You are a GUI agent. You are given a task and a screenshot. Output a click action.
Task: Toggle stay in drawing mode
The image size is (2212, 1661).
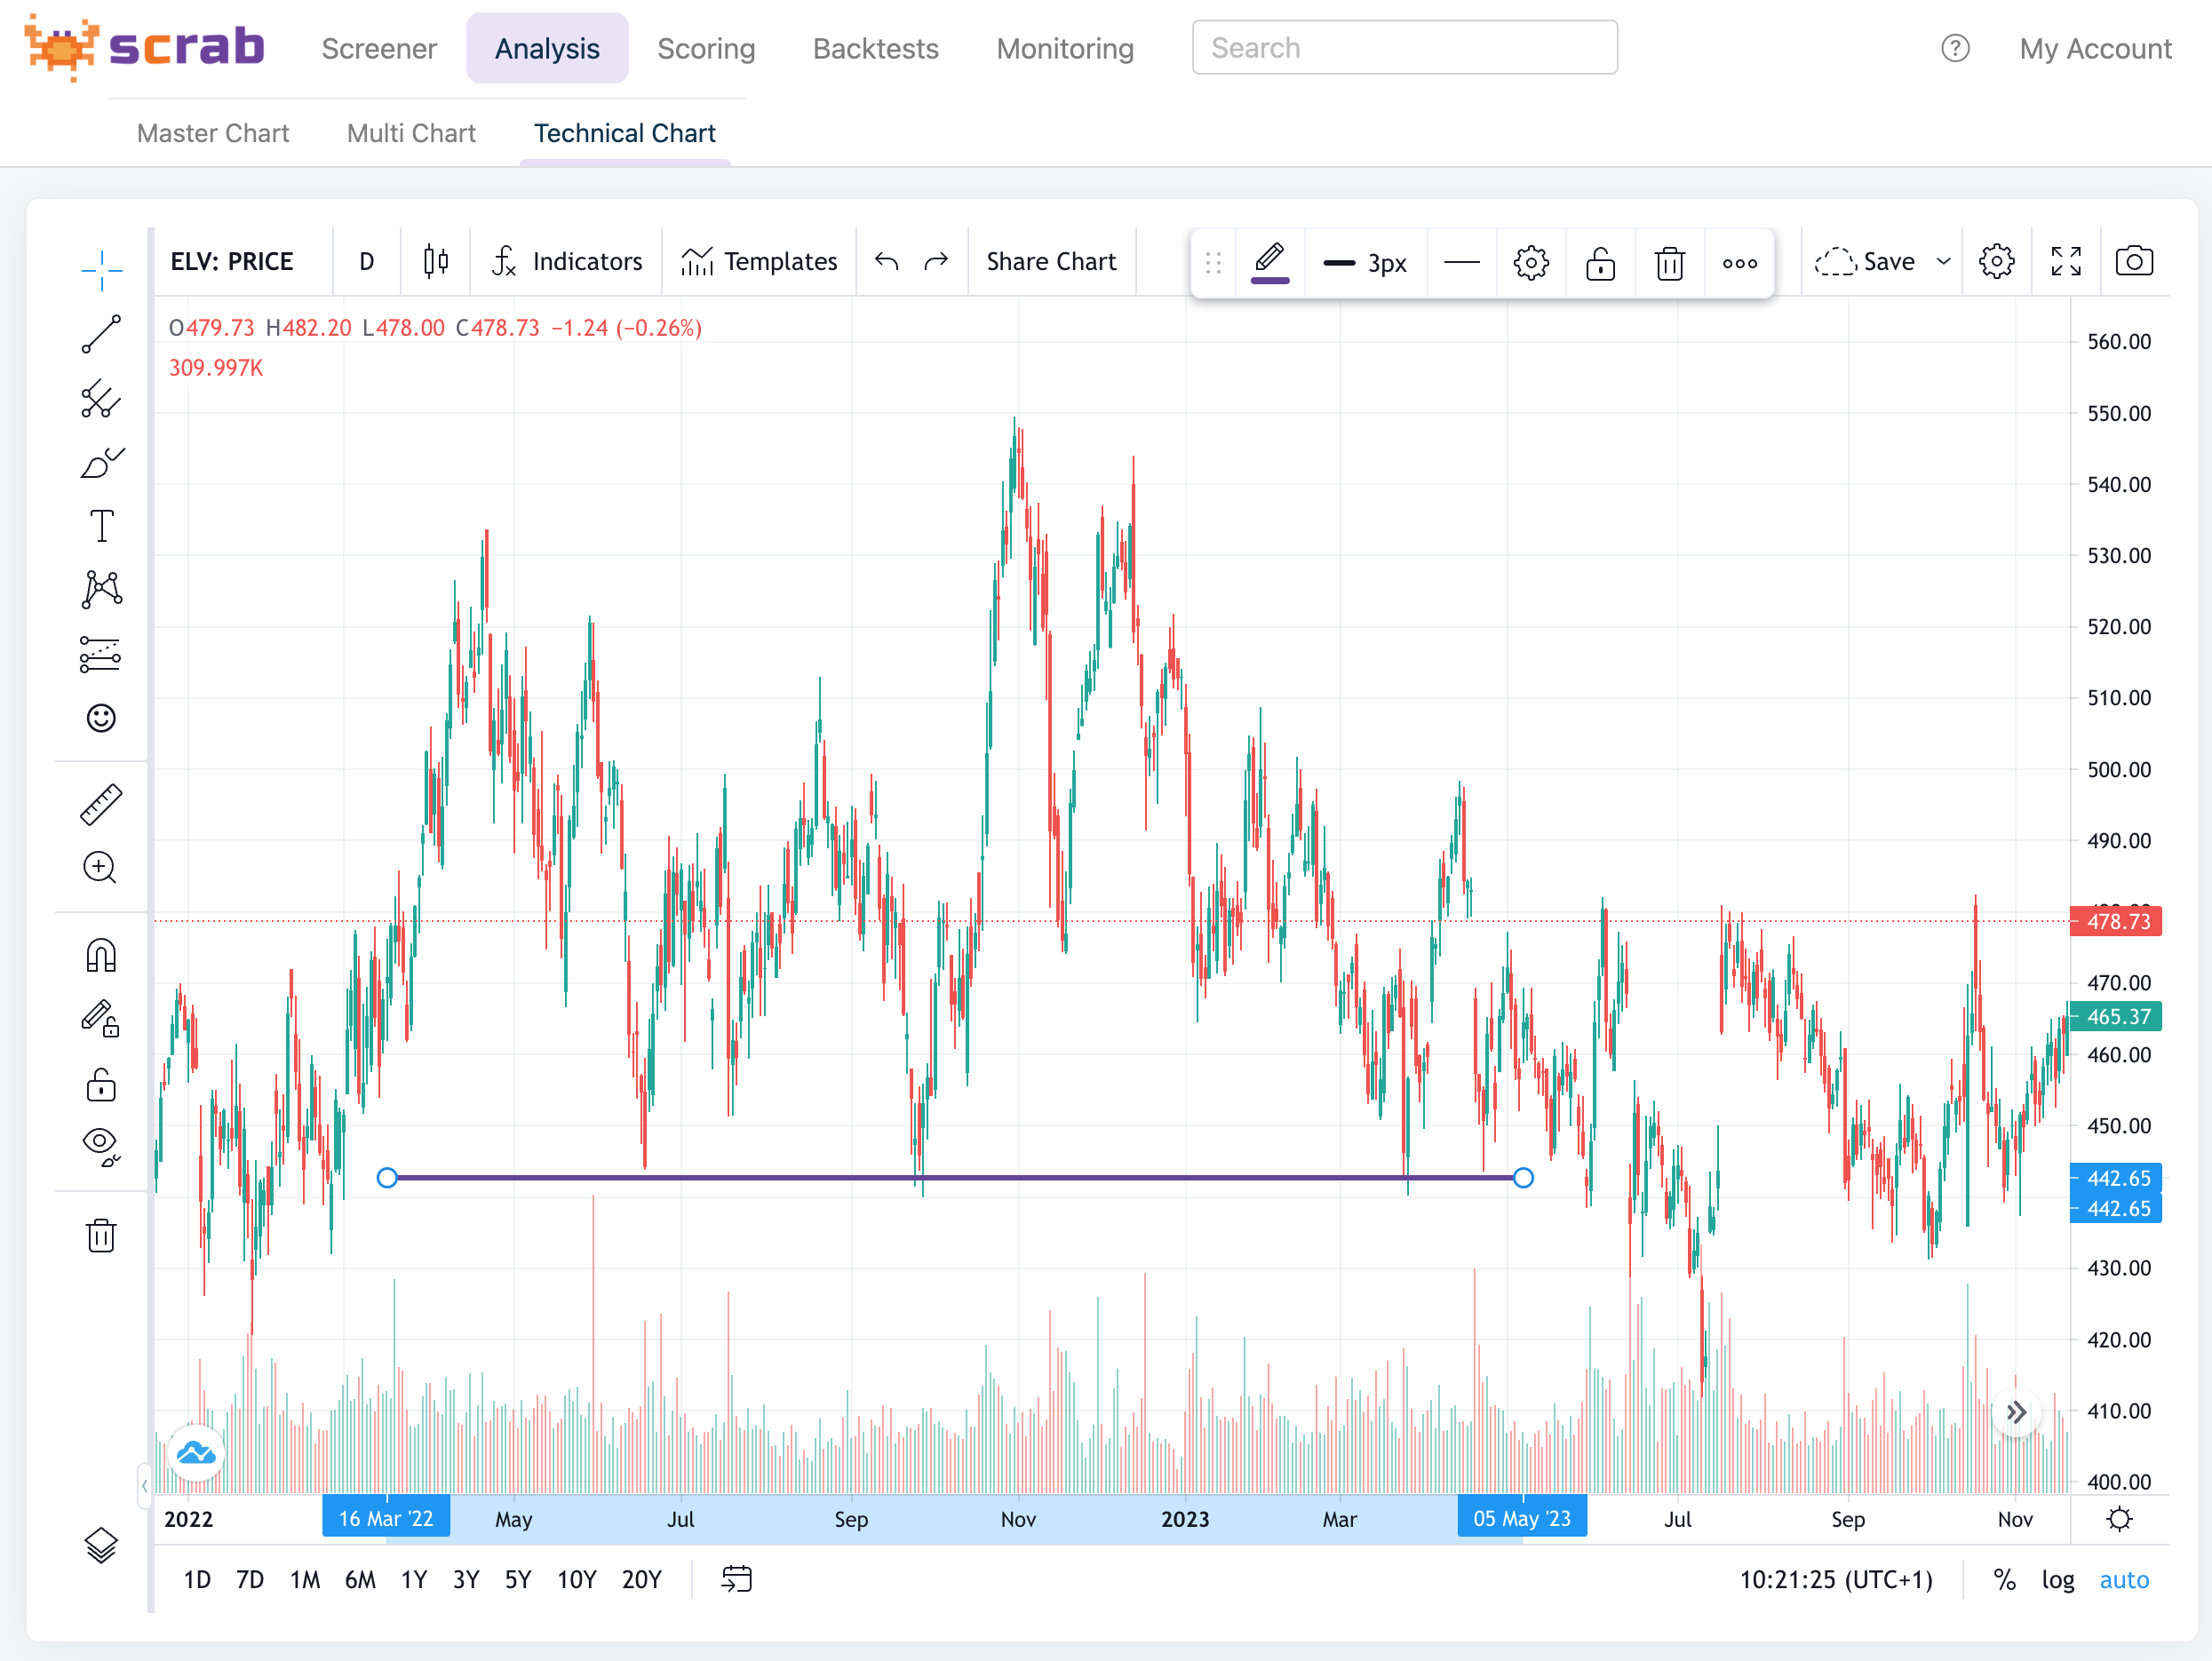tap(101, 1020)
